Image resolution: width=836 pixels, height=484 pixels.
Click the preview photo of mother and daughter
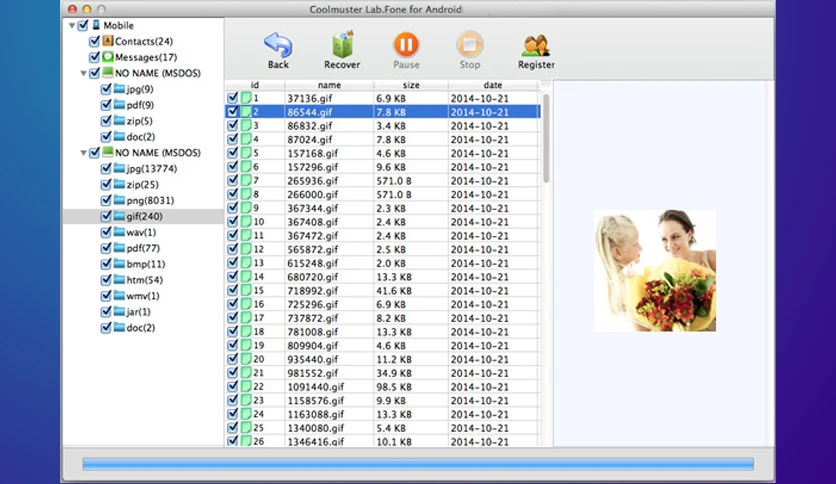tap(655, 270)
